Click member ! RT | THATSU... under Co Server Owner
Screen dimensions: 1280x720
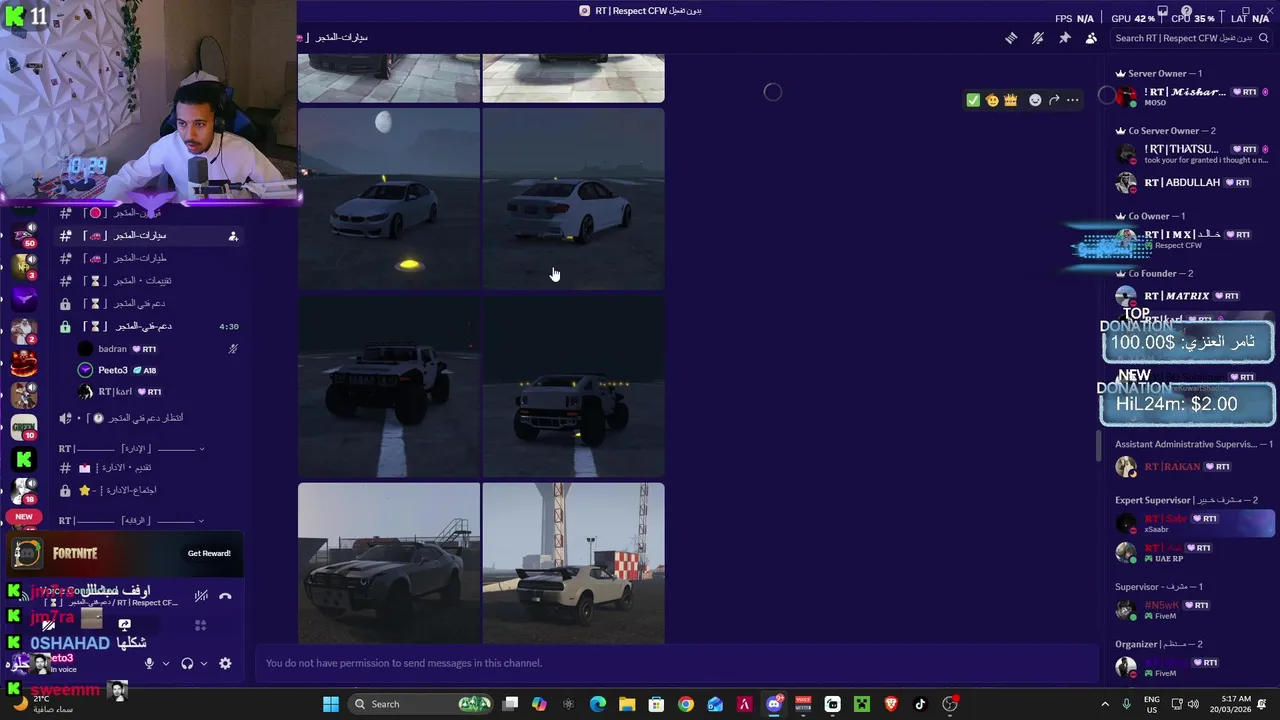pyautogui.click(x=1192, y=154)
